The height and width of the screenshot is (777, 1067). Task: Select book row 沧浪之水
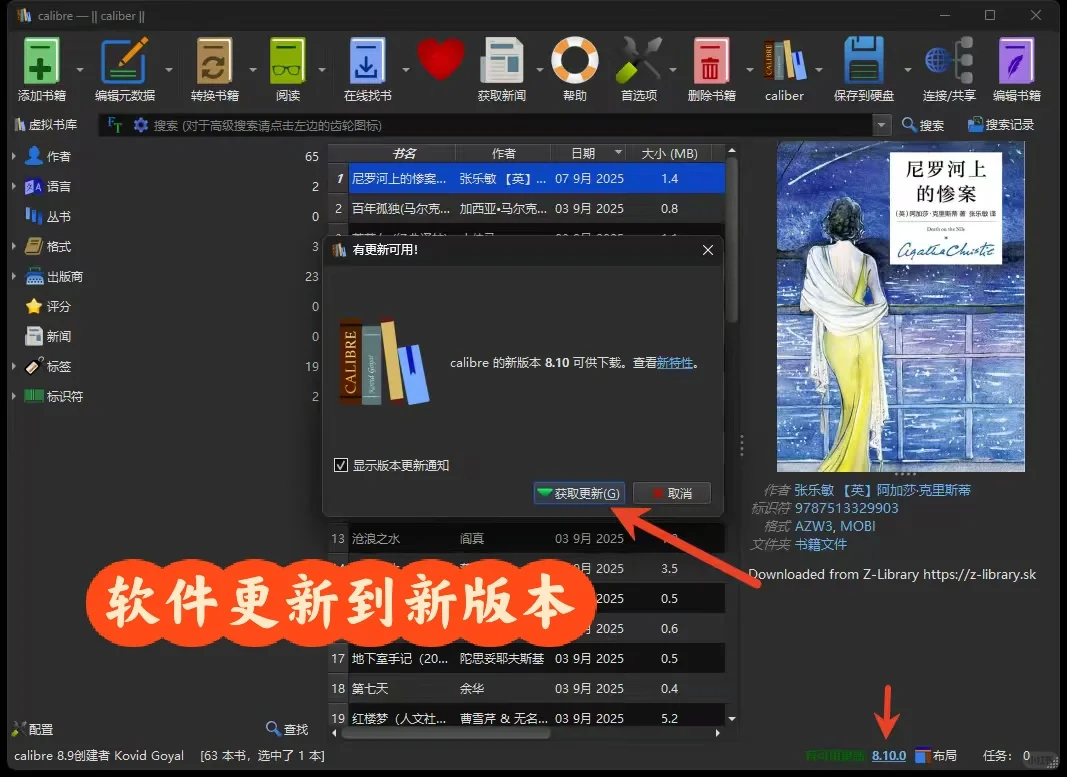(526, 538)
